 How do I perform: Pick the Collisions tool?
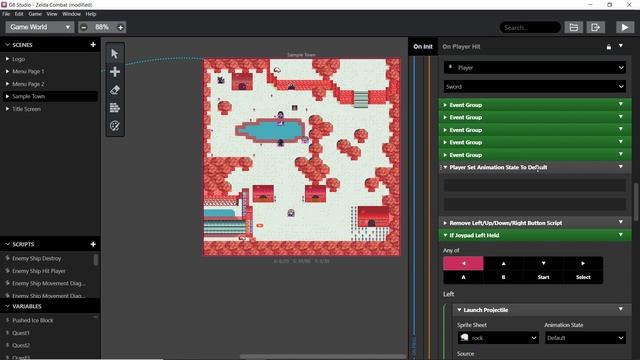click(115, 108)
